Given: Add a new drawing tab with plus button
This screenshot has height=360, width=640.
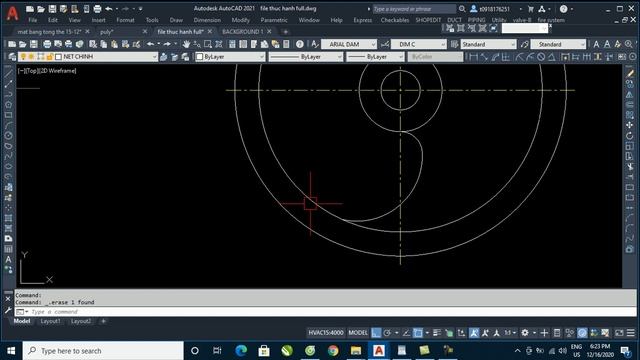Looking at the screenshot, I should pos(285,31).
